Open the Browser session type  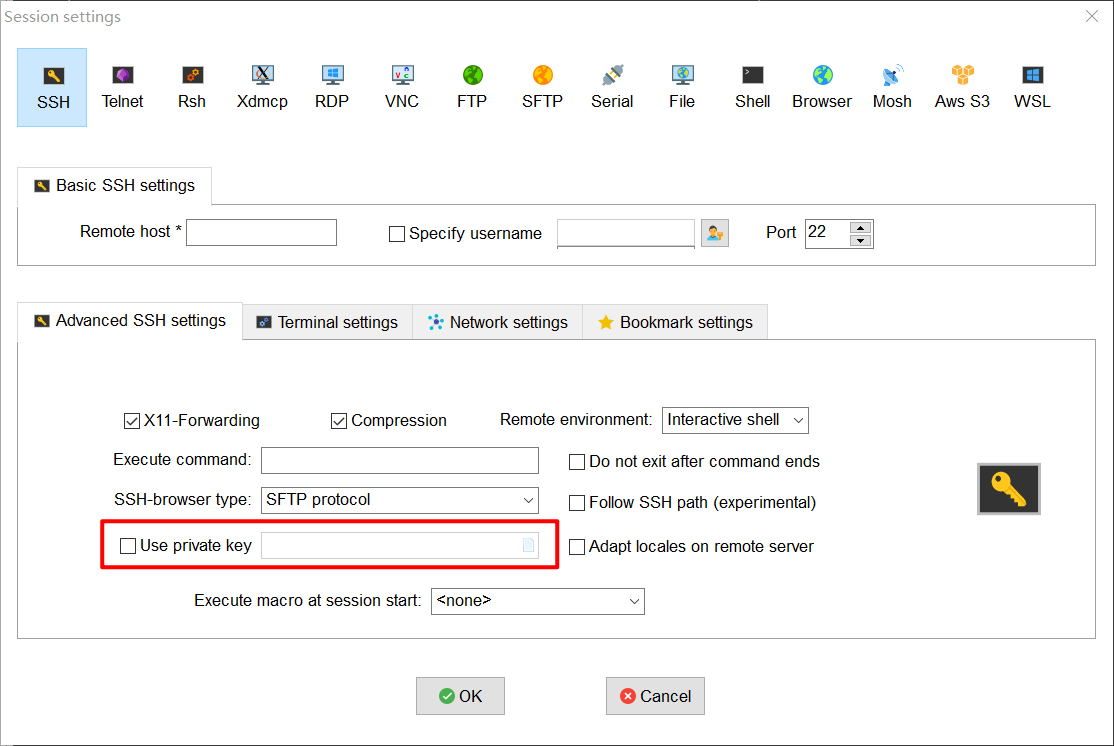pyautogui.click(x=822, y=87)
